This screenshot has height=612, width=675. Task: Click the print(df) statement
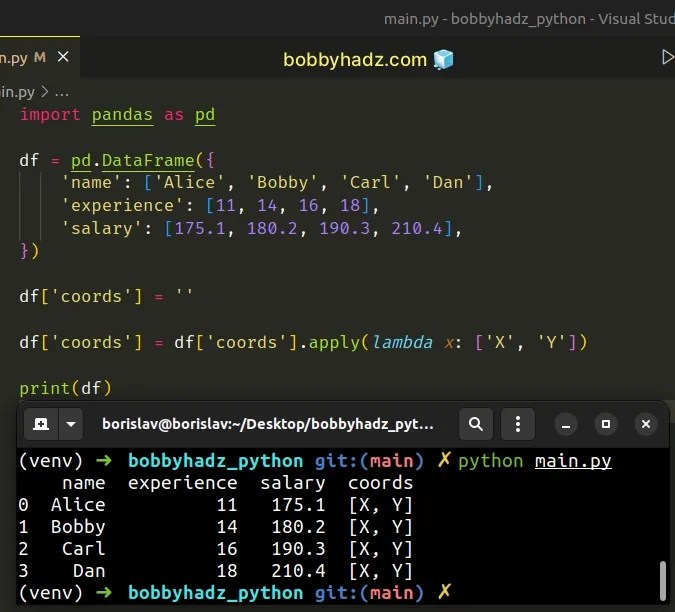pos(65,388)
